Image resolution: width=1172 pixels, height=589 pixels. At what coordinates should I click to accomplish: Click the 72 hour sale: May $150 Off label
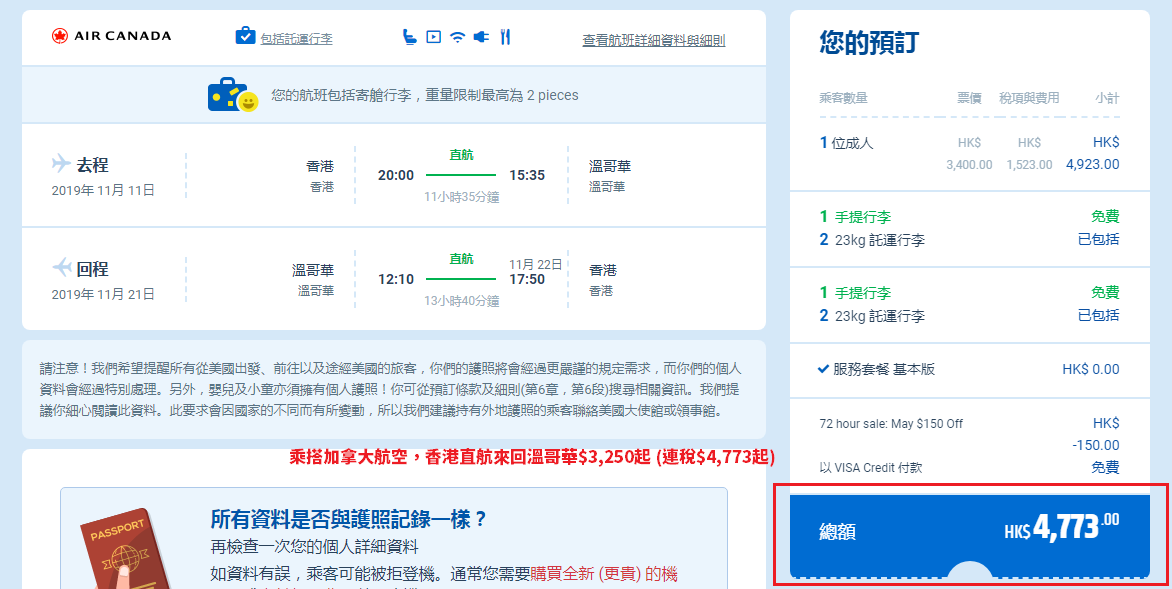click(891, 424)
